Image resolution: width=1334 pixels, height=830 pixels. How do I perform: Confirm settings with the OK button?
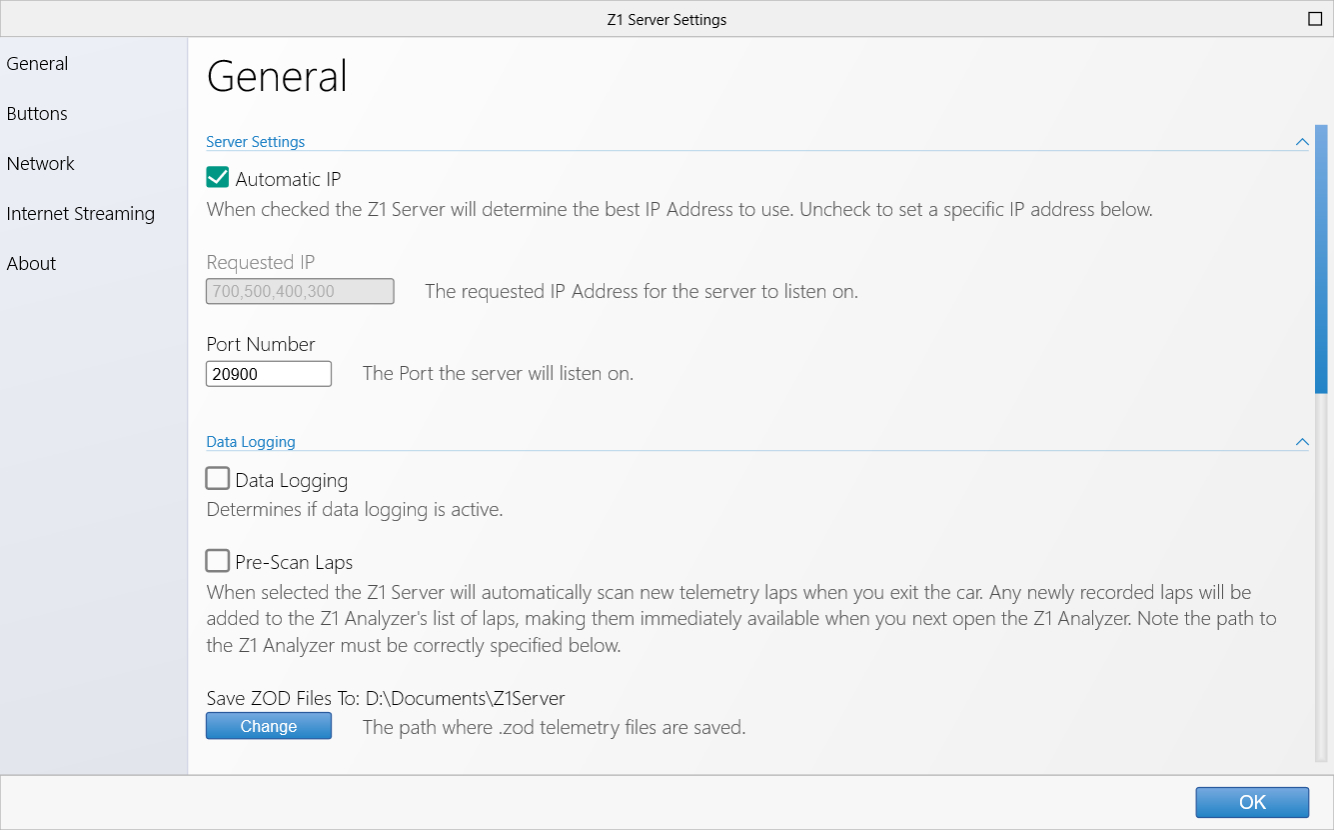(x=1252, y=802)
